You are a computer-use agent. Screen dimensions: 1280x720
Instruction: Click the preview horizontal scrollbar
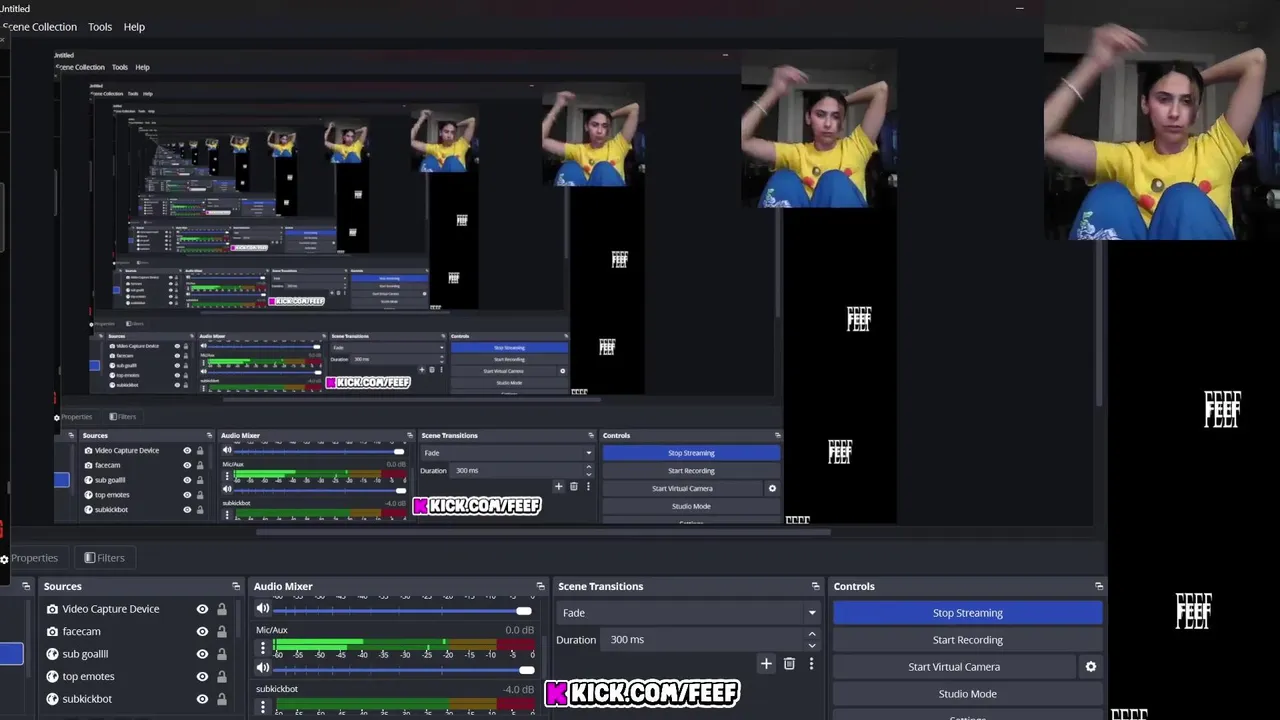click(x=543, y=531)
